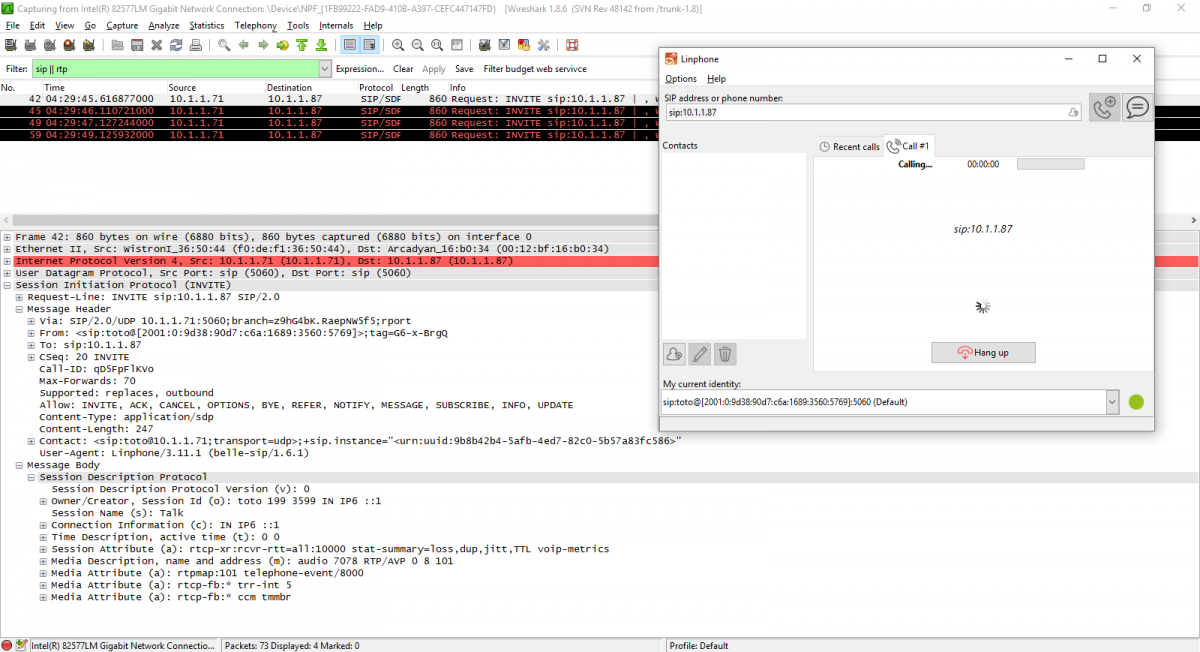
Task: Open a capture file icon
Action: [x=118, y=45]
